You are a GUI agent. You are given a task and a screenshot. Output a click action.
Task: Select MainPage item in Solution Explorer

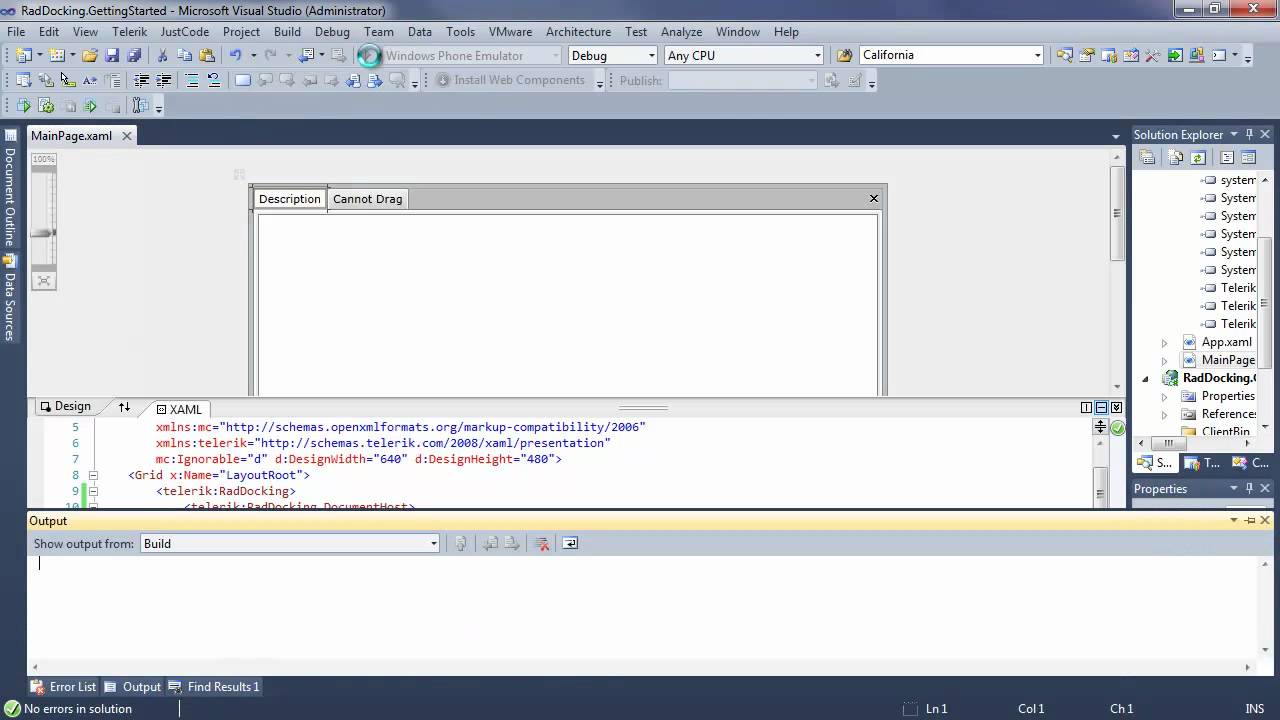pos(1227,360)
